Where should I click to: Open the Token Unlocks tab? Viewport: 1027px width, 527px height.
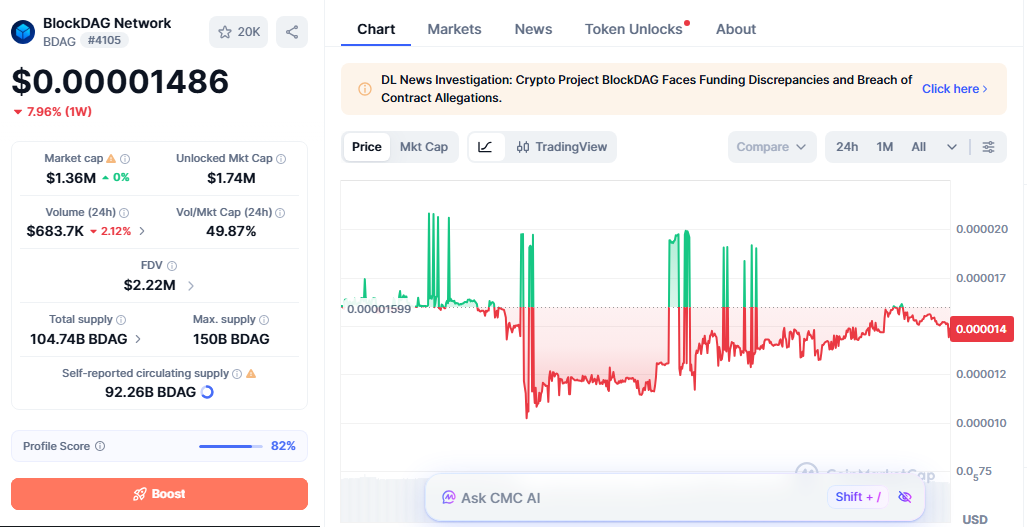click(633, 29)
